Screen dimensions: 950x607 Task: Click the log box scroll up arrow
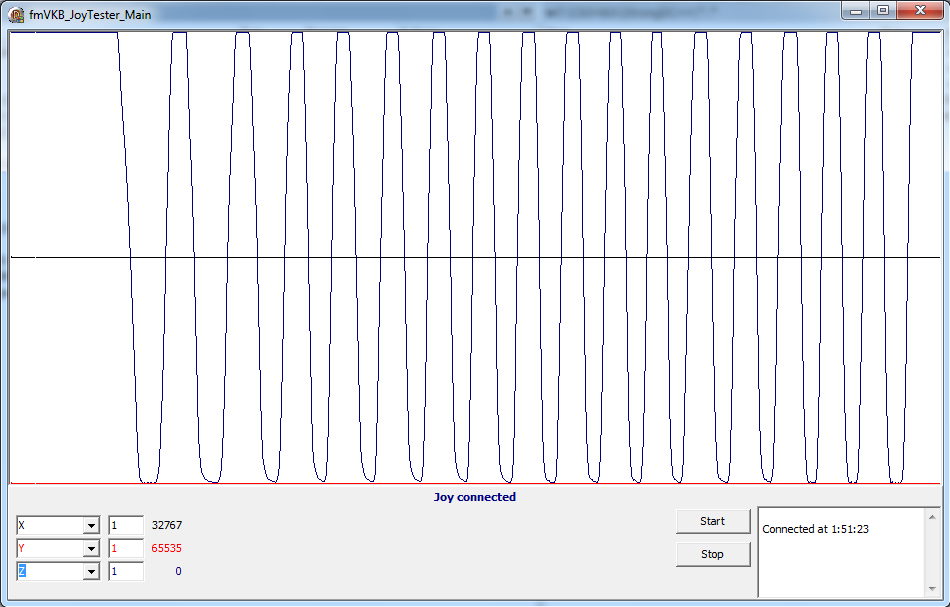tap(932, 517)
